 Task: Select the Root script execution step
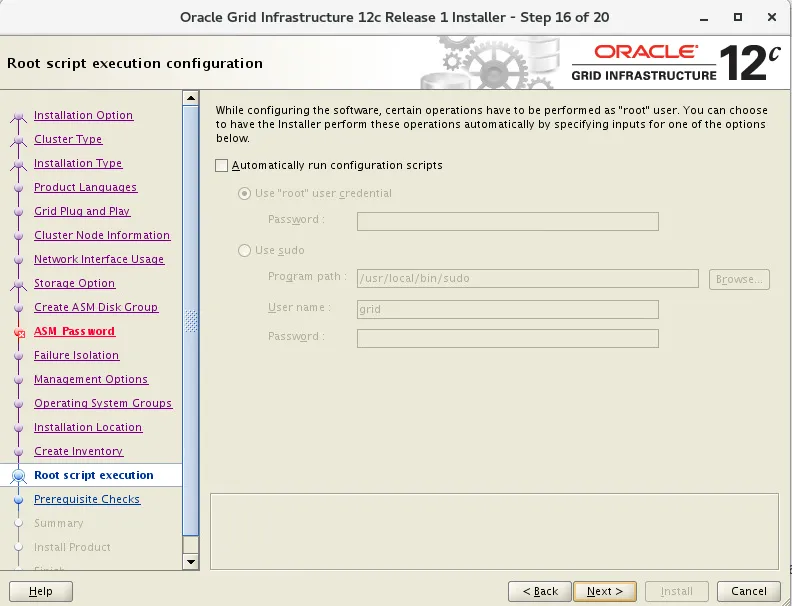pos(94,475)
